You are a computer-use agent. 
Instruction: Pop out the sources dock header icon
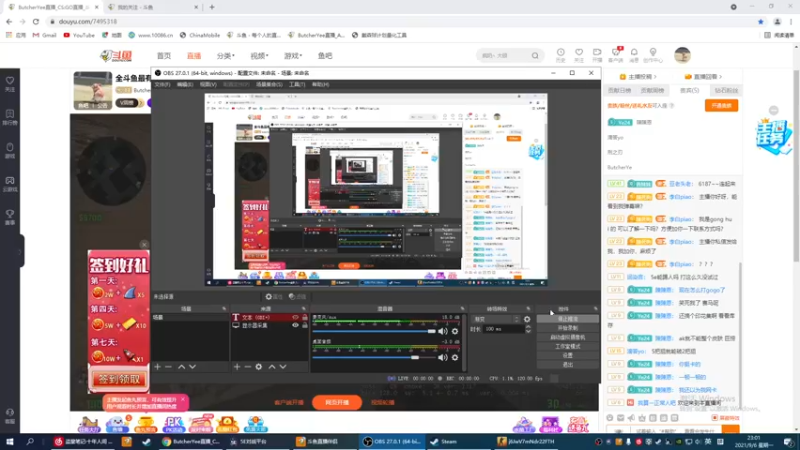click(304, 309)
